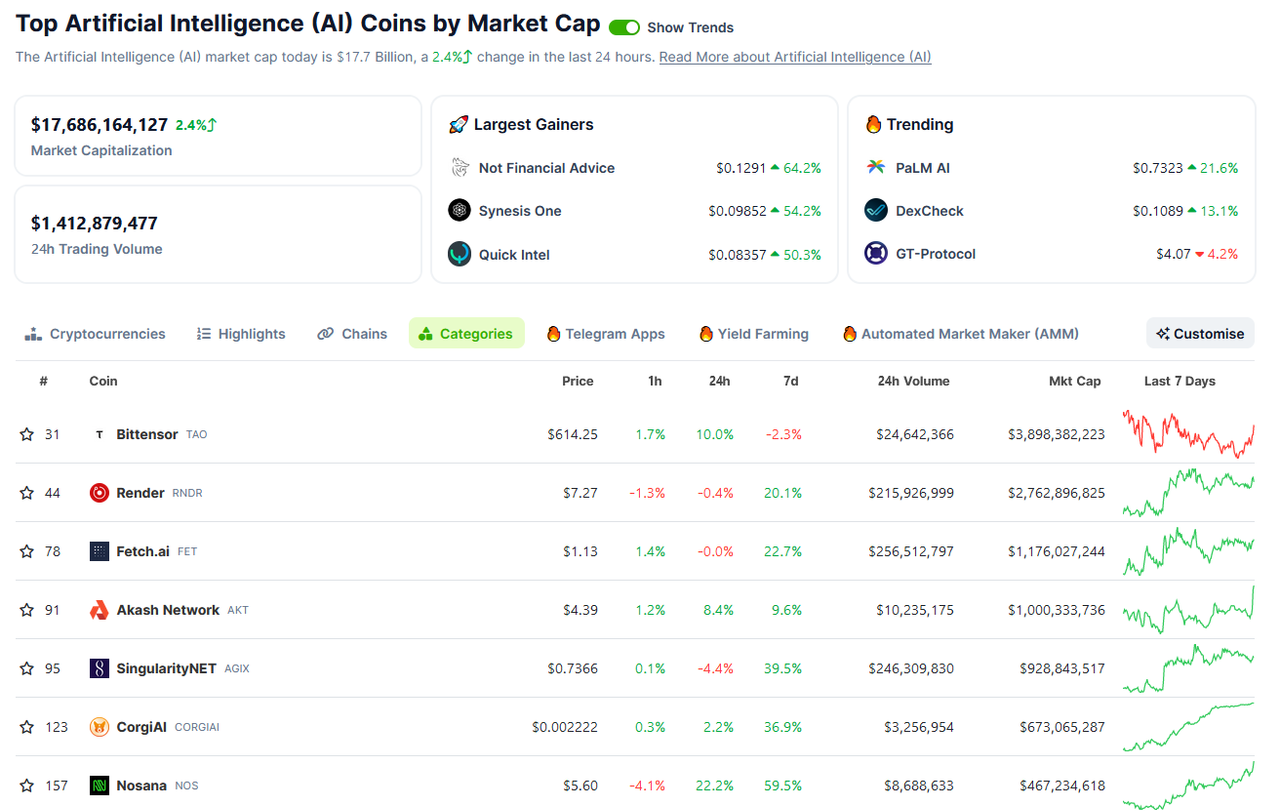Click the $17,686,164,127 market cap value
This screenshot has width=1280, height=811.
99,125
